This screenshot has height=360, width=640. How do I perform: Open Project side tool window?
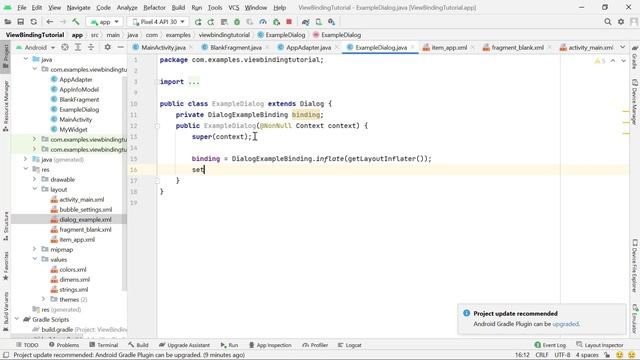[x=6, y=57]
